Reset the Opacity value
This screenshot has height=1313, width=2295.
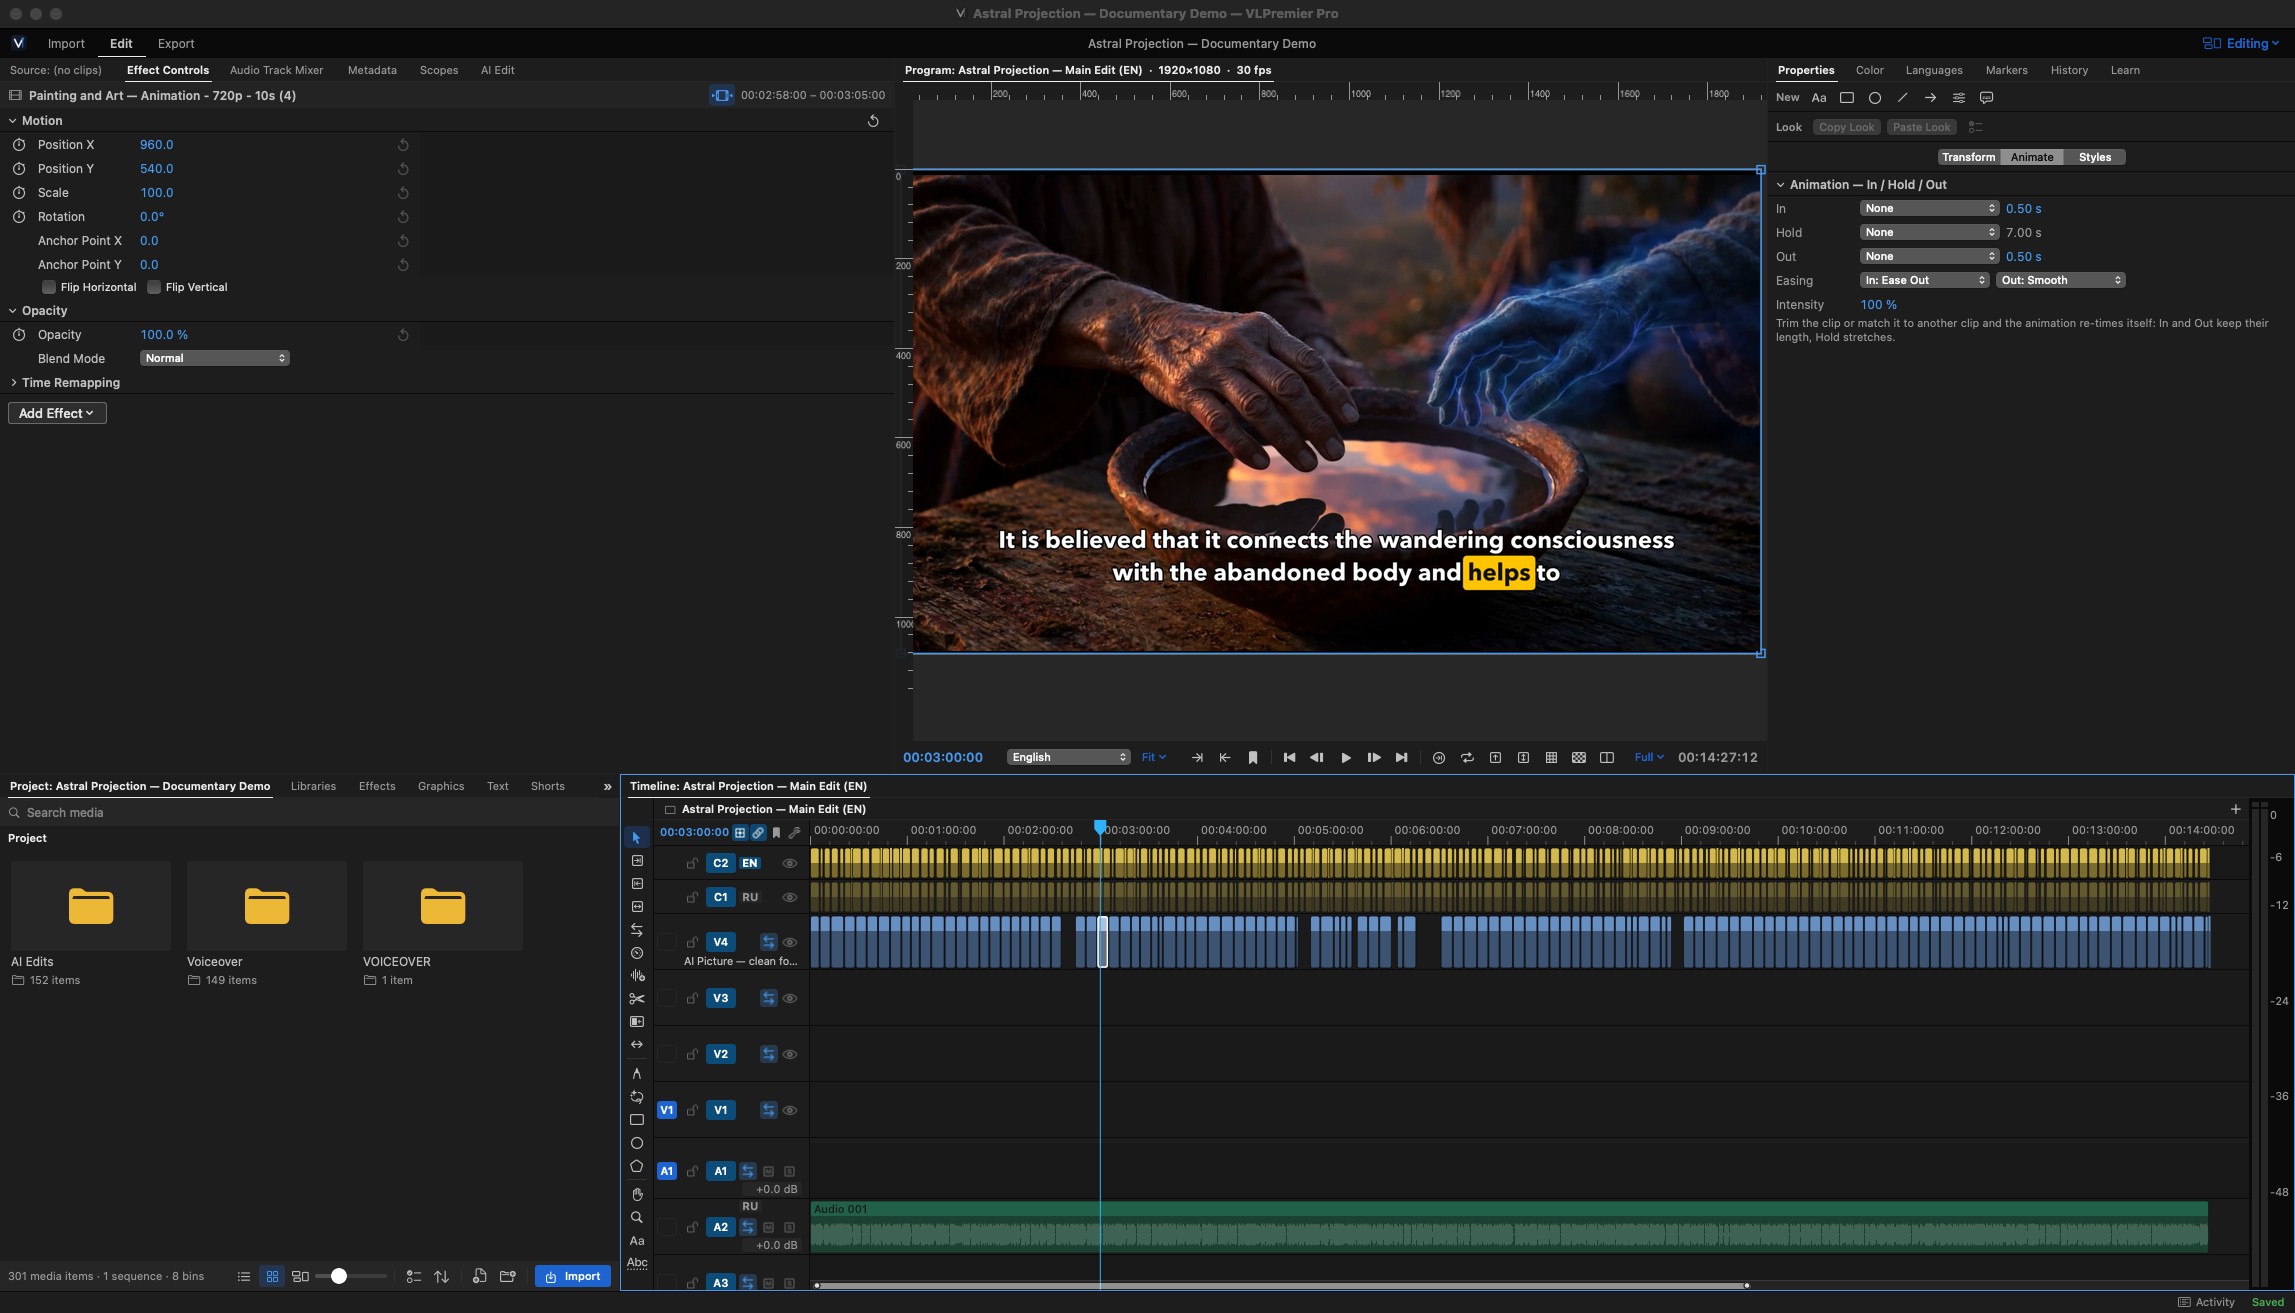[403, 335]
